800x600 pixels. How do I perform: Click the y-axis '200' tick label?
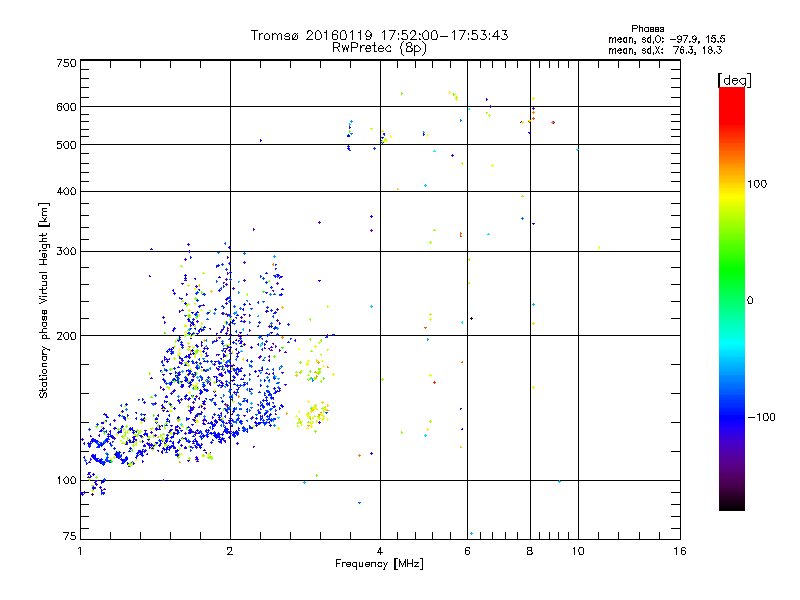pyautogui.click(x=66, y=336)
